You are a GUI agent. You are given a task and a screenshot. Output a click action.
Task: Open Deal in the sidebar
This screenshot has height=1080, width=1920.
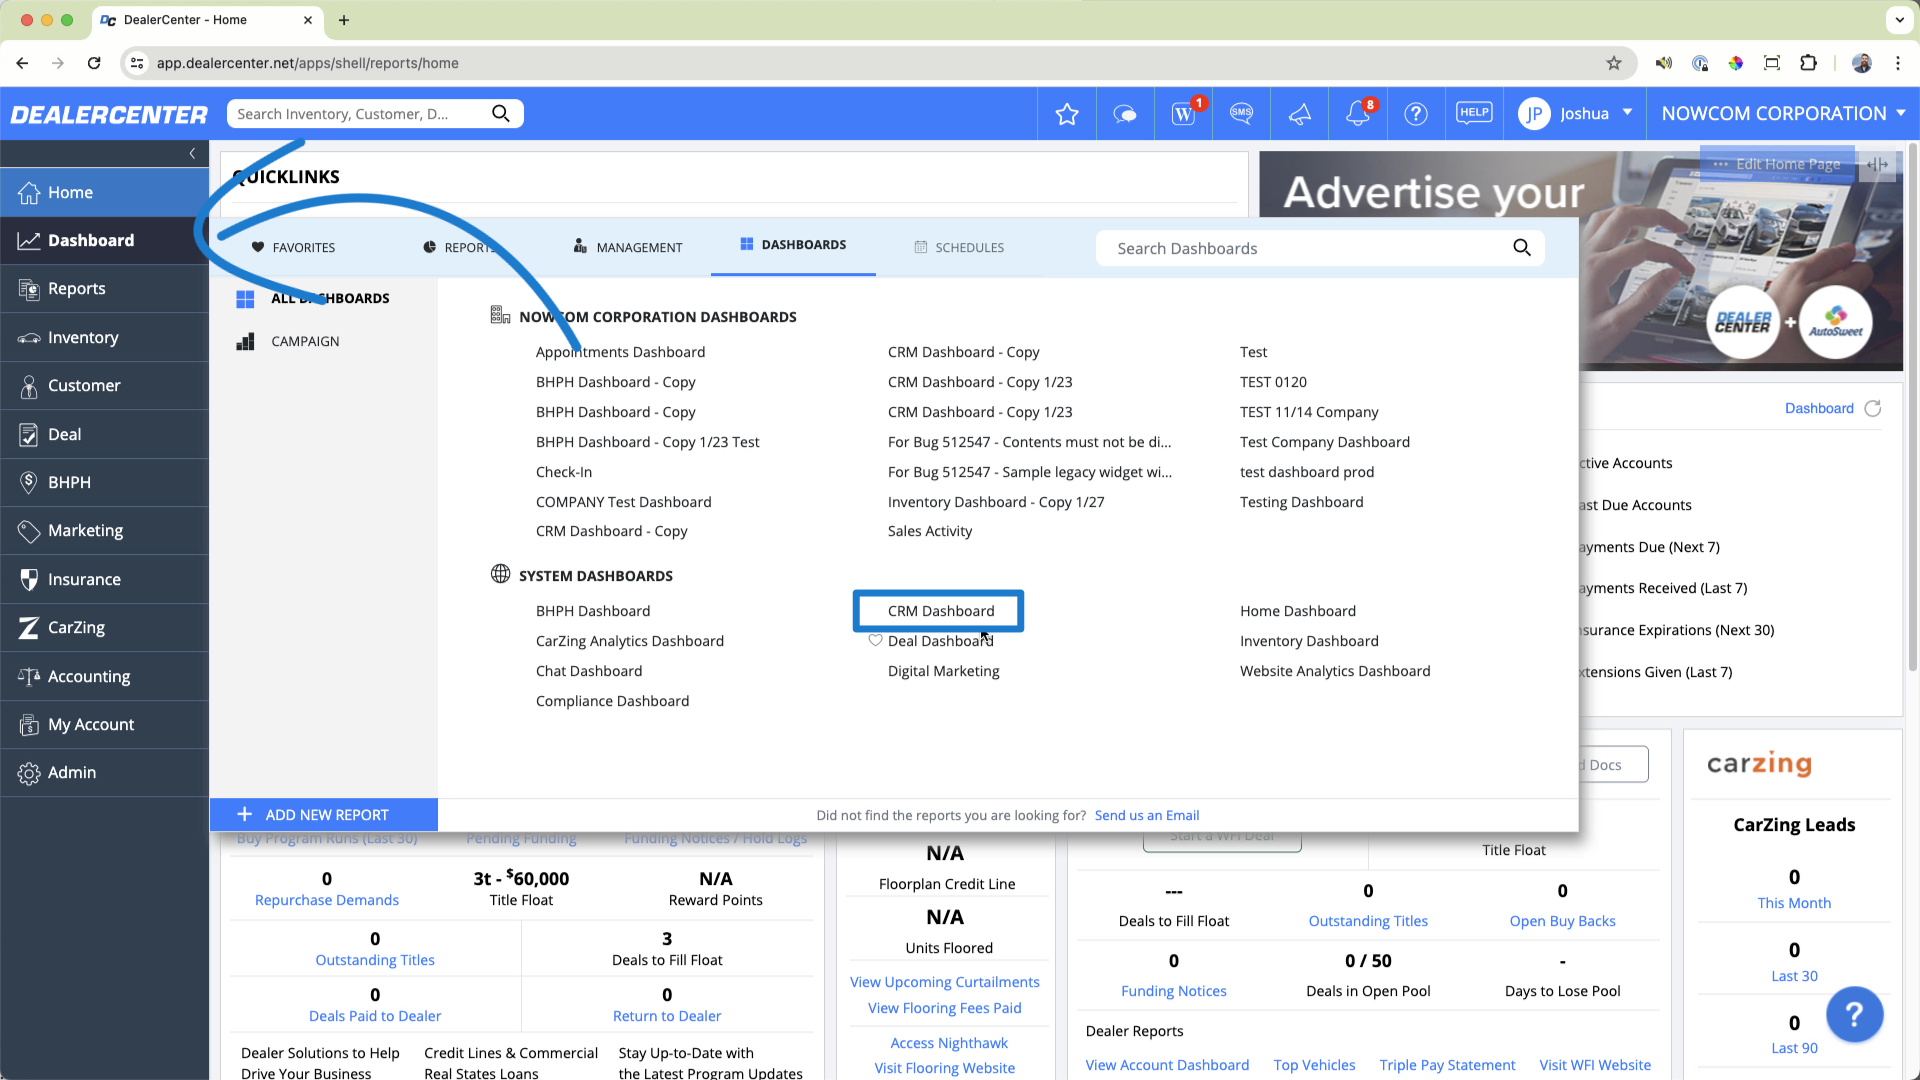[x=105, y=434]
